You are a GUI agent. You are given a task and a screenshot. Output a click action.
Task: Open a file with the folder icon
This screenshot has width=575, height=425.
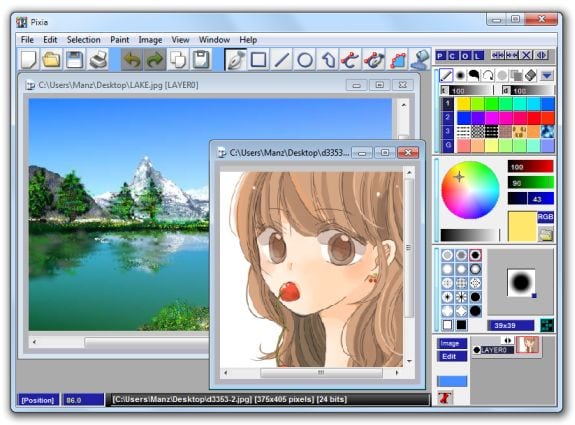(51, 60)
